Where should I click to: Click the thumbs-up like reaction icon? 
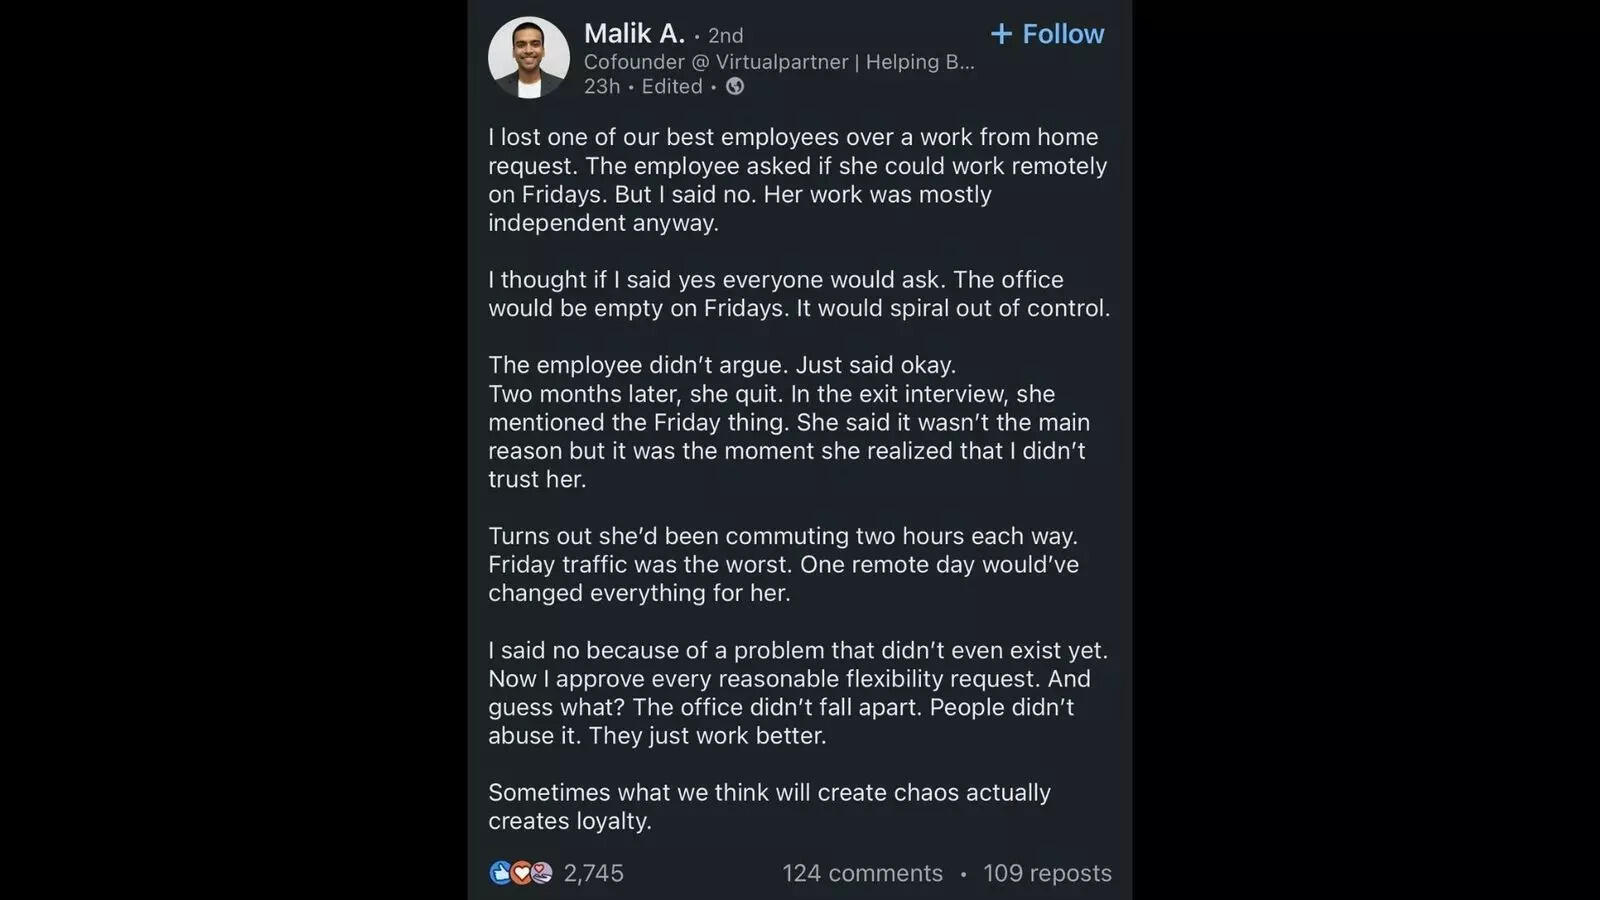[500, 872]
